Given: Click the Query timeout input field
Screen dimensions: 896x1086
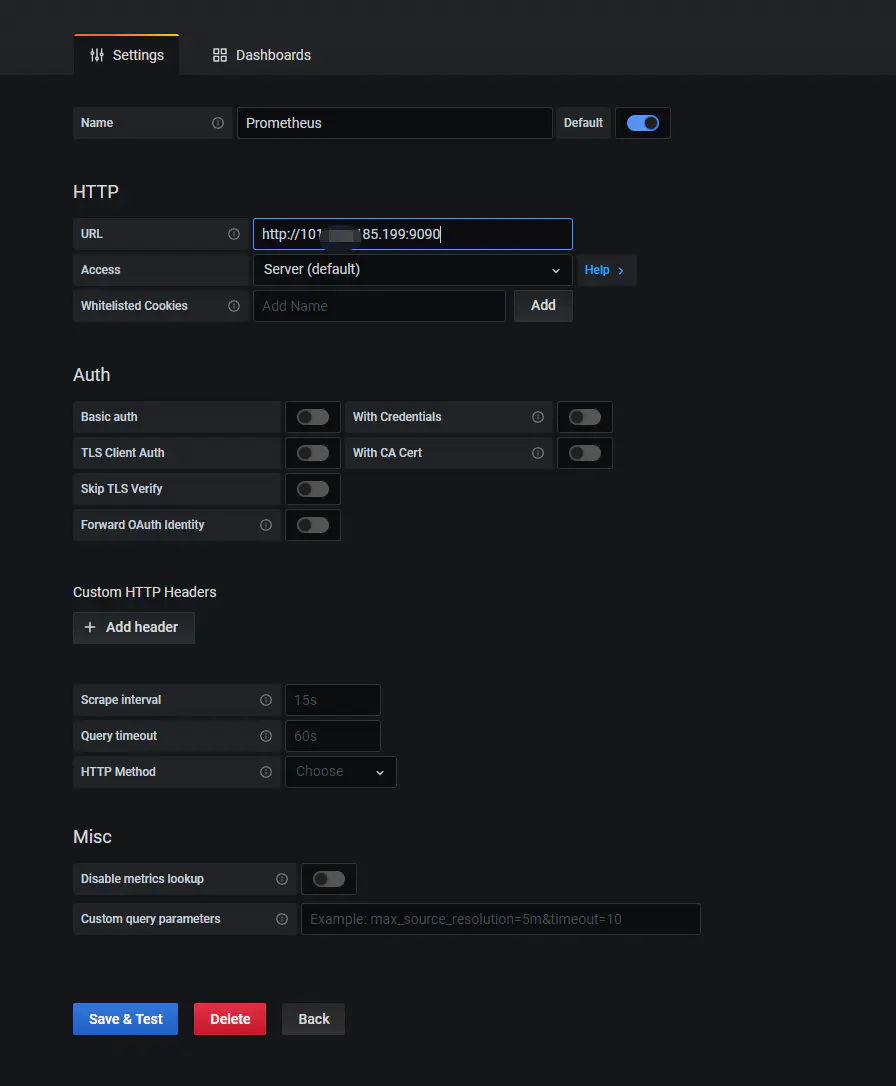Looking at the screenshot, I should pyautogui.click(x=333, y=736).
